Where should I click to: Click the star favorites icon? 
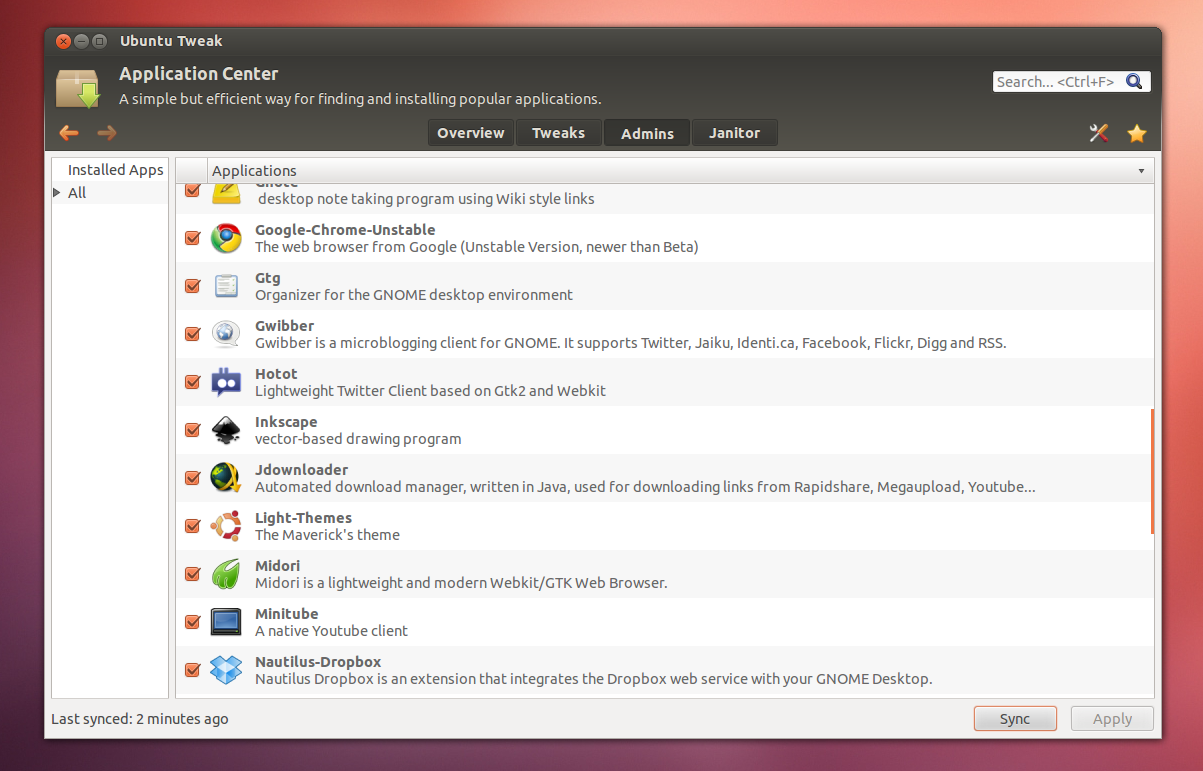click(1137, 133)
